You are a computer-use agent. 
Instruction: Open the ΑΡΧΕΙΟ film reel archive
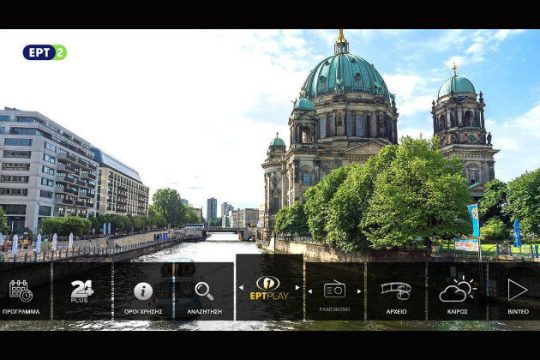click(x=396, y=291)
